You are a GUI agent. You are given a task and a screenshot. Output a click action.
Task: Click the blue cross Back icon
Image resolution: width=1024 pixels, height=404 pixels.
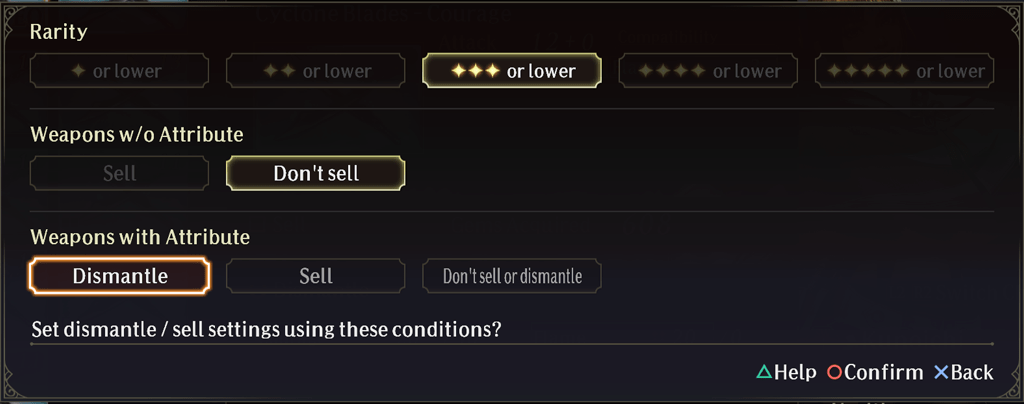pos(941,372)
